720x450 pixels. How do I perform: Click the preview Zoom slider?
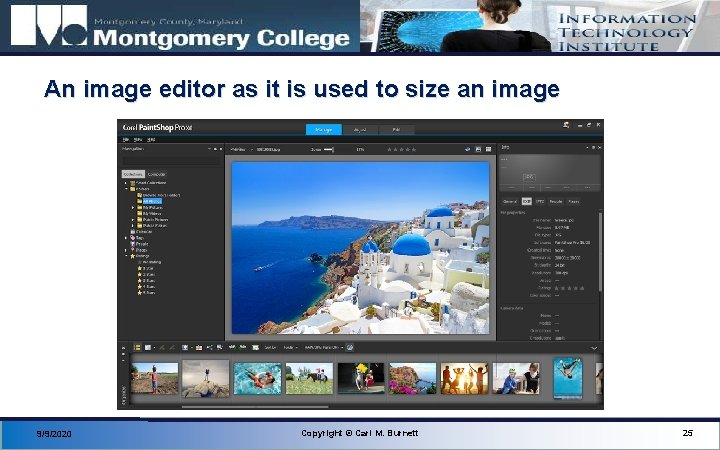point(329,149)
